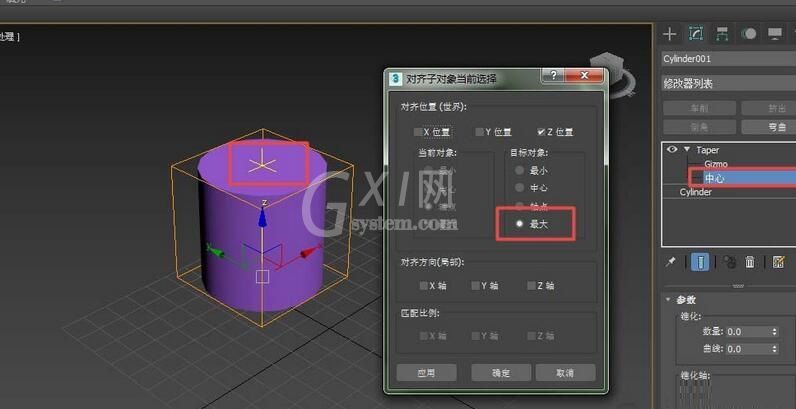Select Taper modifier in the stack
796x409 pixels.
click(708, 150)
